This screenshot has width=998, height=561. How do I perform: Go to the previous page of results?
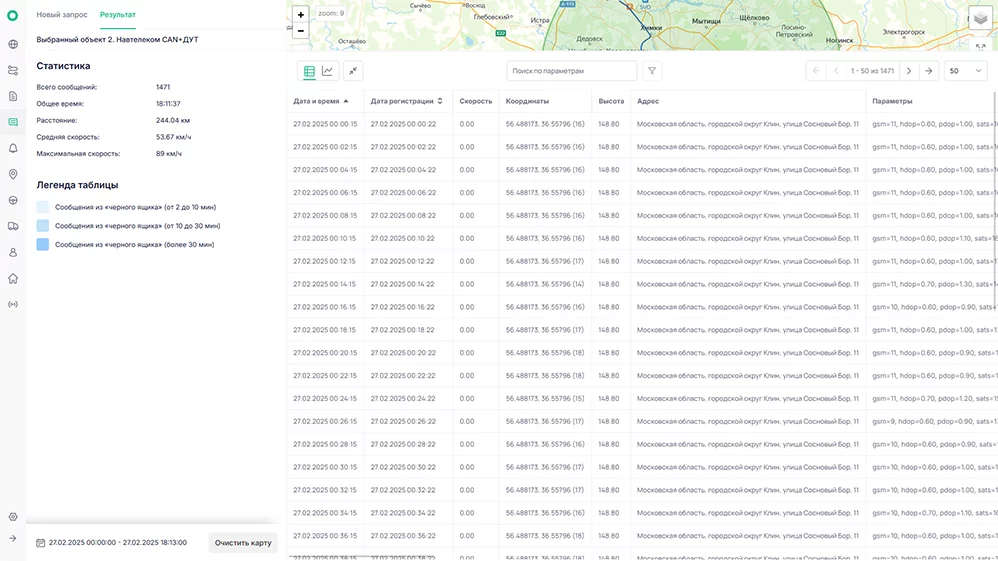click(x=836, y=71)
